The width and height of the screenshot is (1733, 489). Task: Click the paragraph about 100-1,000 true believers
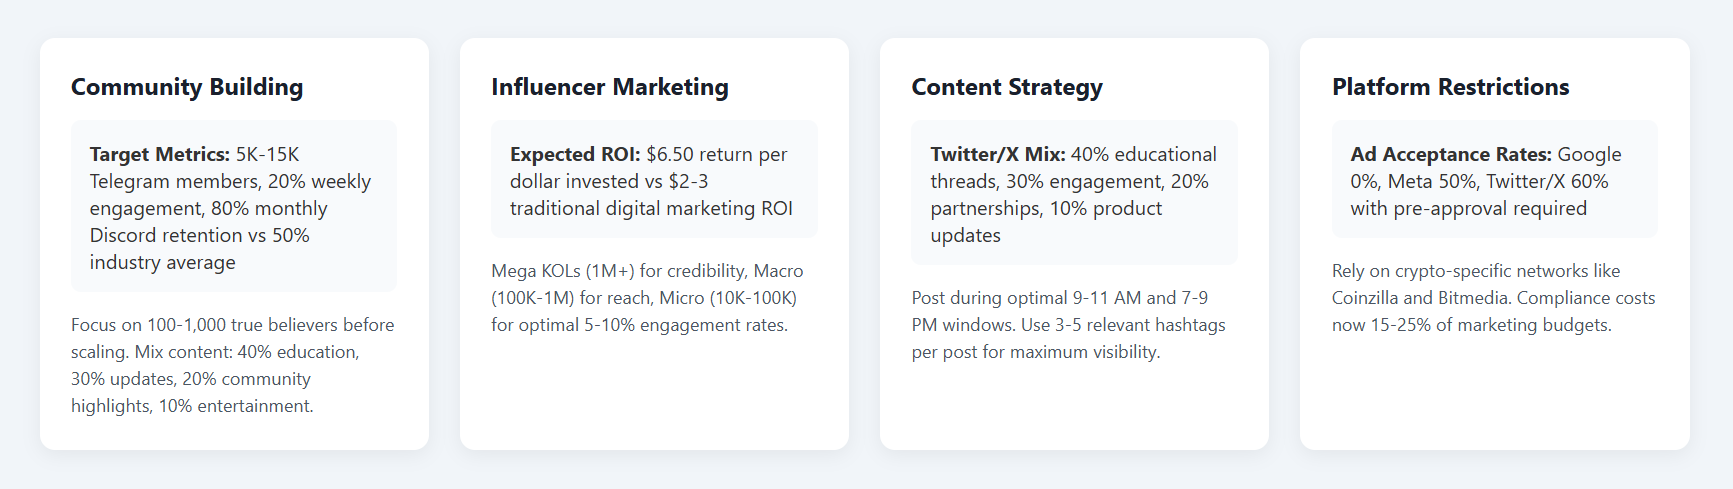coord(233,365)
